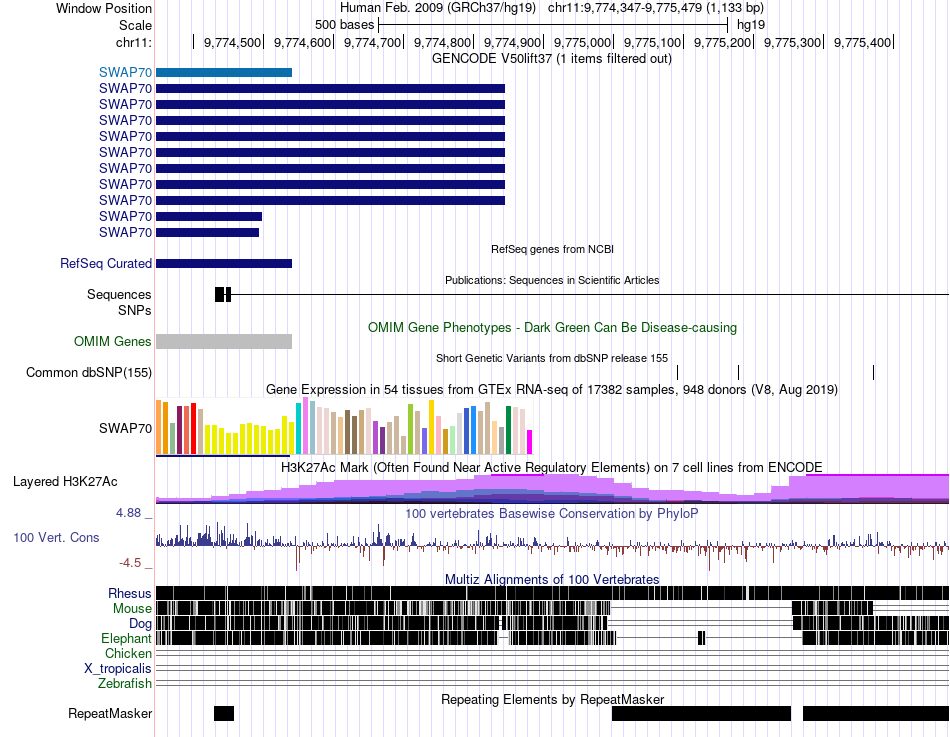This screenshot has height=737, width=950.
Task: Select the dbSNP tick nearest 9,775,100
Action: tap(677, 372)
